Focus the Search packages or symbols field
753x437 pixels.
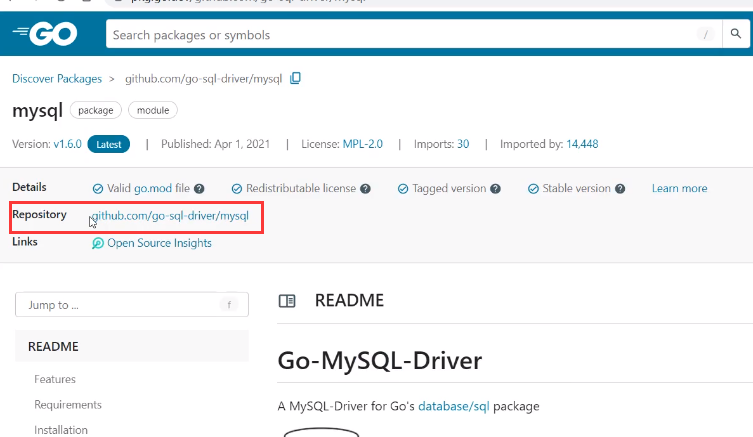point(413,34)
